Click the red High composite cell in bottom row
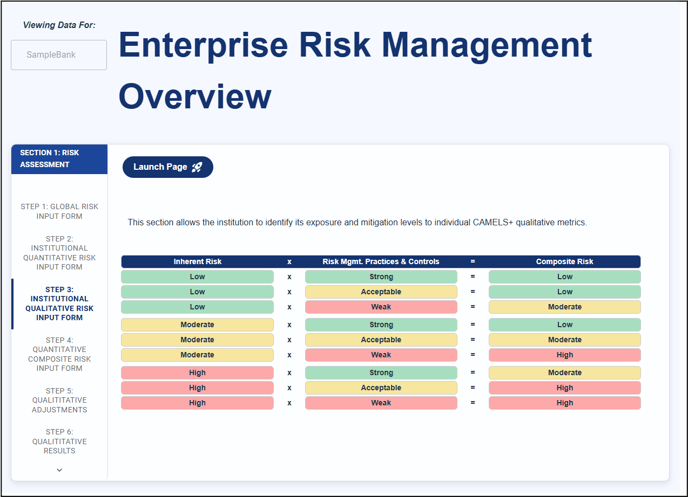Screen dimensions: 688x497 (565, 403)
